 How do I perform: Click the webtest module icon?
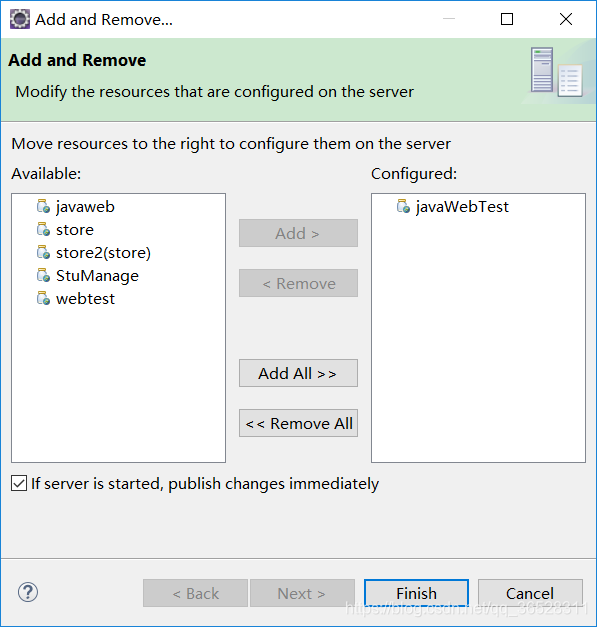click(x=43, y=298)
